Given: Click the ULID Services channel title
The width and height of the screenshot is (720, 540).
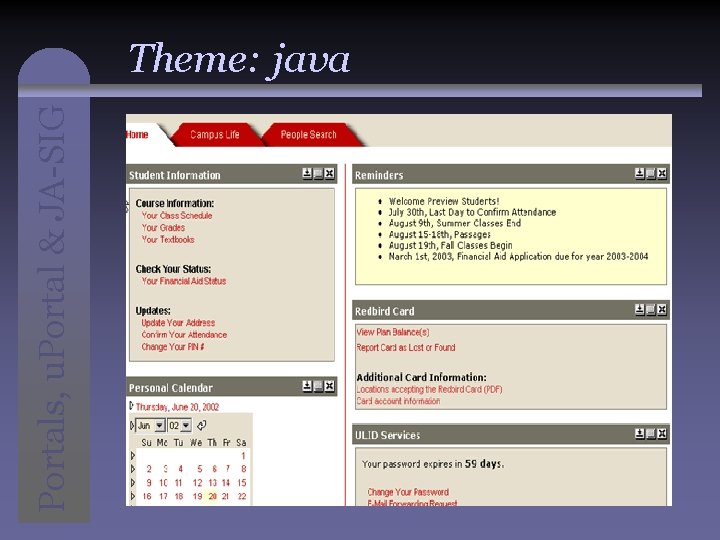Looking at the screenshot, I should point(387,435).
